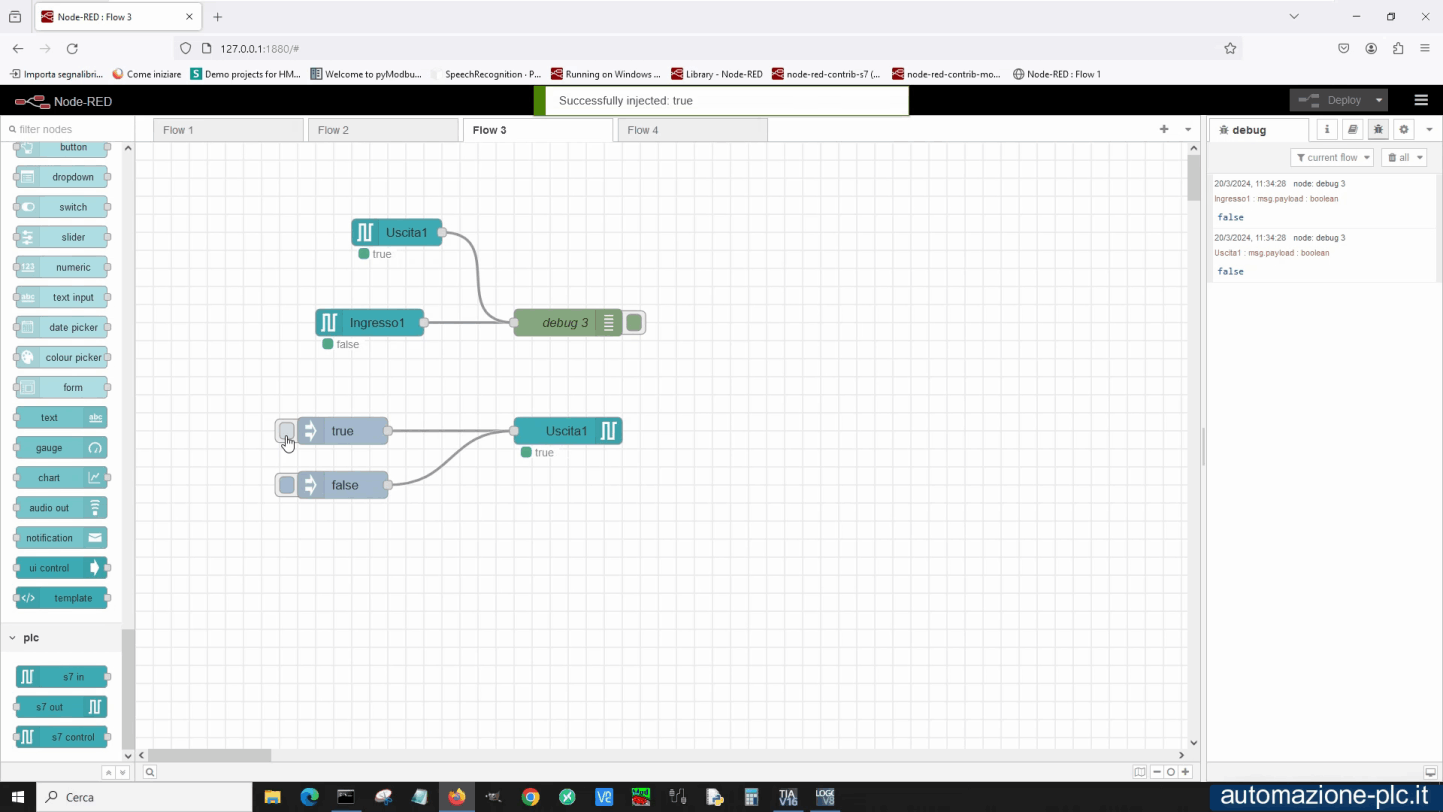Select the s7 in node from palette
This screenshot has width=1443, height=812.
coord(62,676)
